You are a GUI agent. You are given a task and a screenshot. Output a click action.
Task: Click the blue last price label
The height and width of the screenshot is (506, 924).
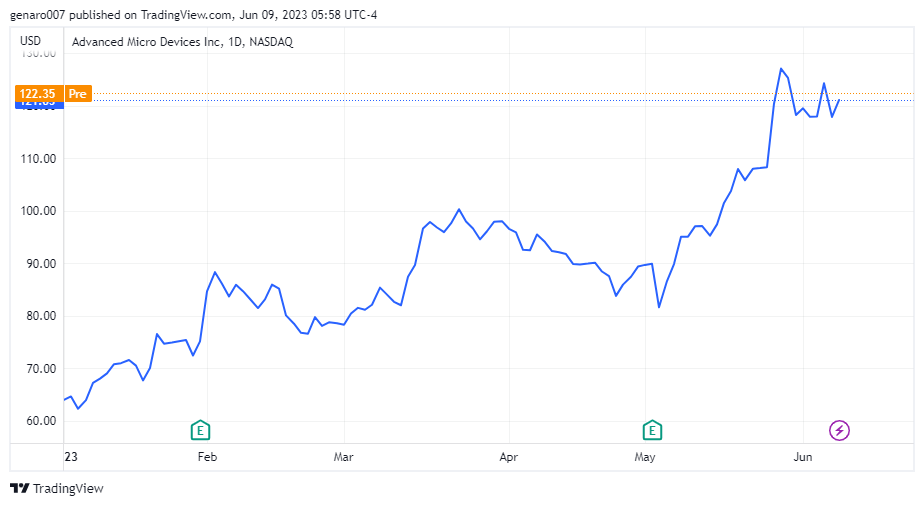click(39, 105)
